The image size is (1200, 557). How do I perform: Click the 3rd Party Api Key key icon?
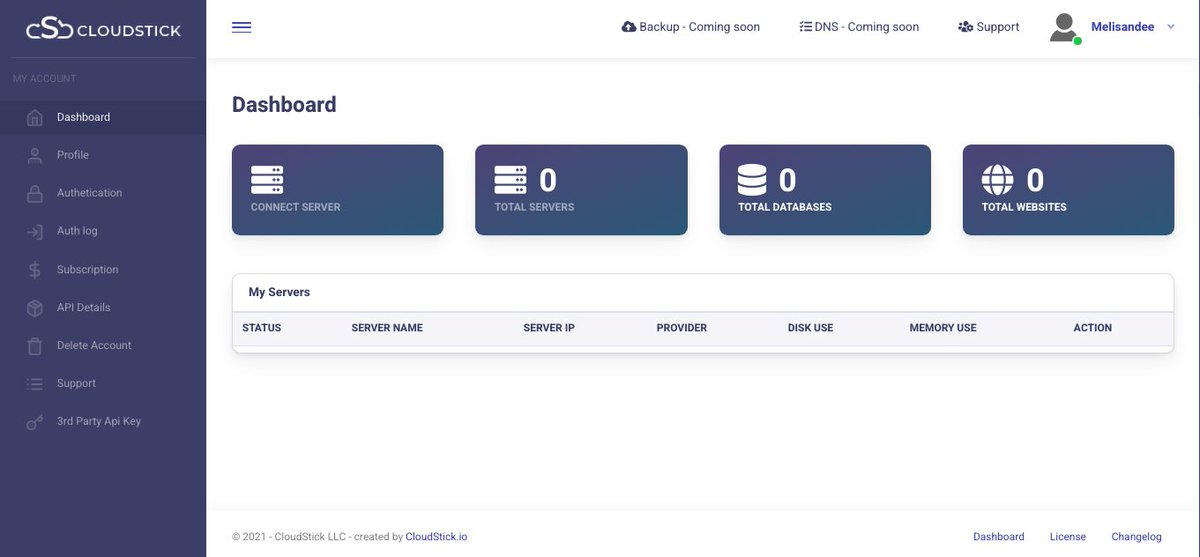pos(35,422)
